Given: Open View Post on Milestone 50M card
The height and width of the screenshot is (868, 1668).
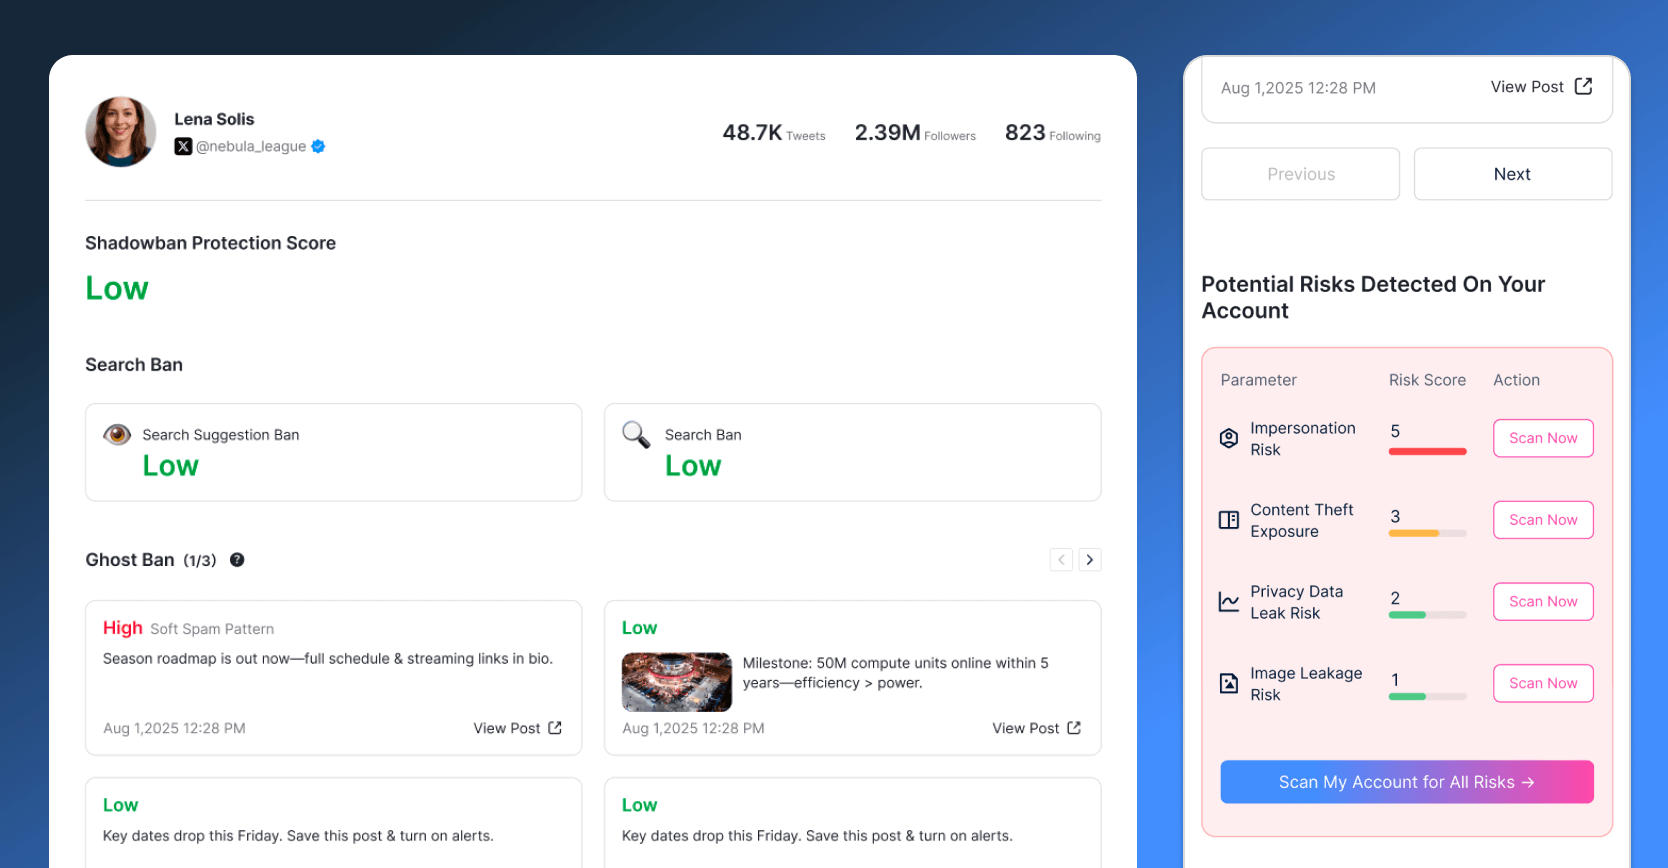Looking at the screenshot, I should pyautogui.click(x=1037, y=728).
